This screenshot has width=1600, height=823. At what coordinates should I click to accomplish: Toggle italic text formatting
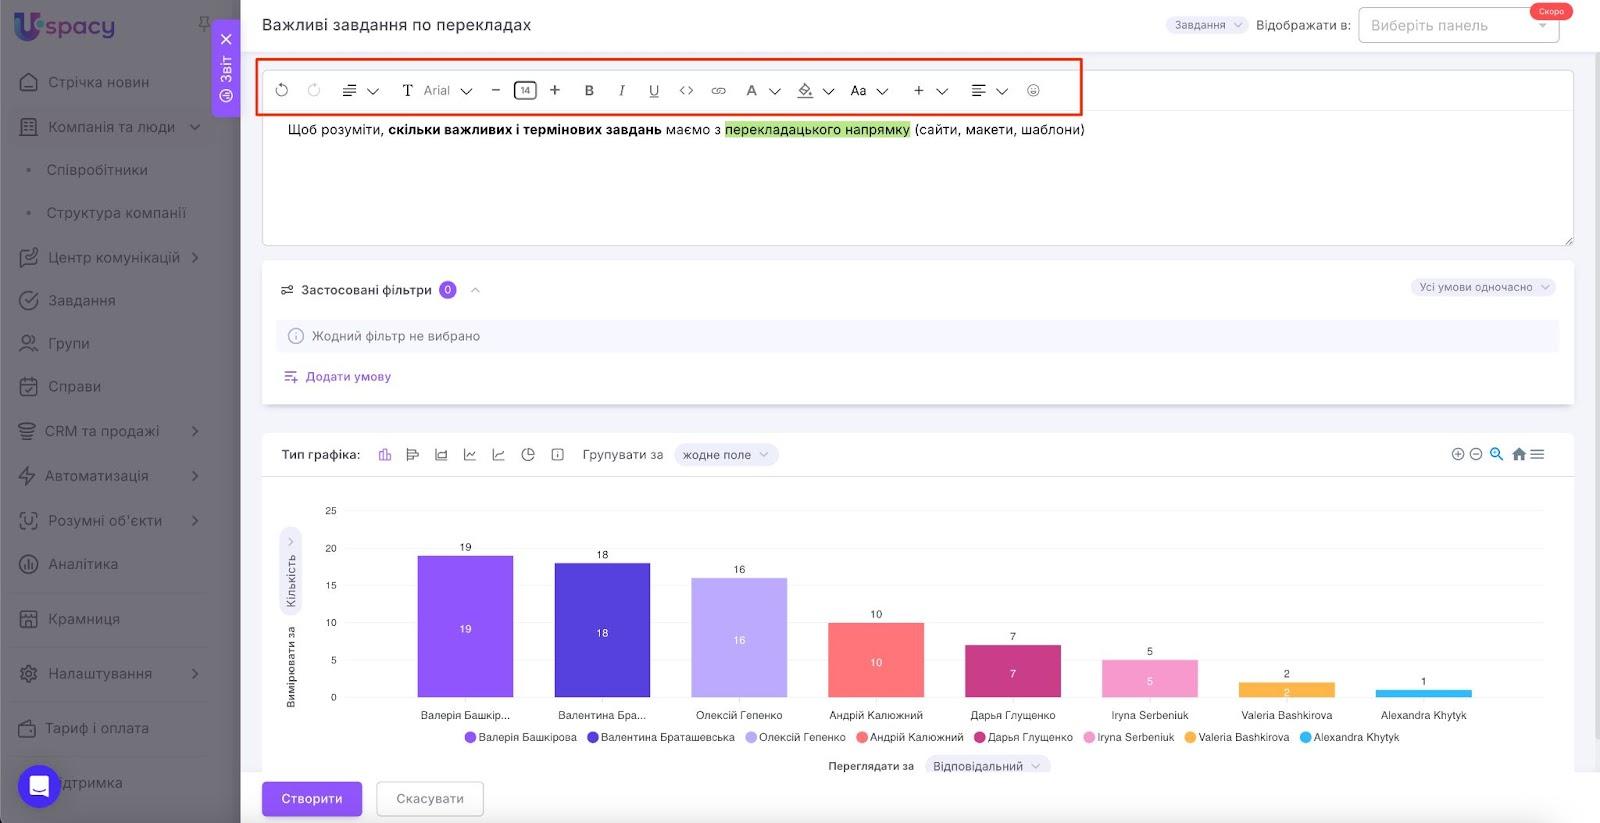coord(621,90)
